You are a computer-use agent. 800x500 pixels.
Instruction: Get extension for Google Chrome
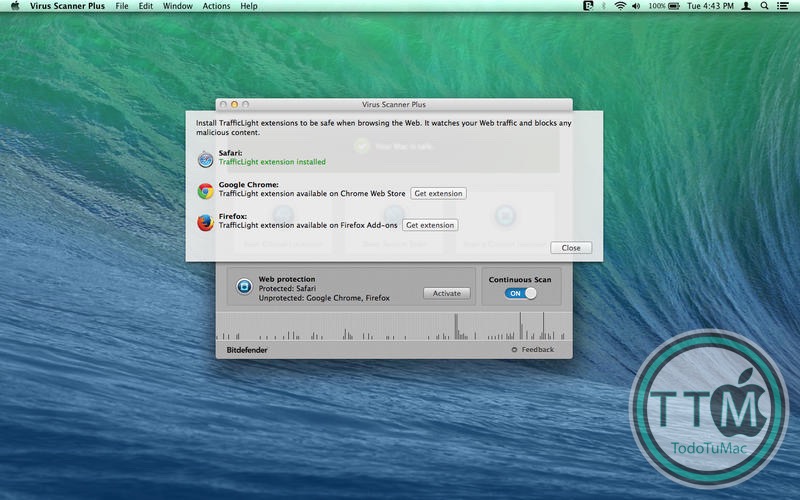pos(438,193)
